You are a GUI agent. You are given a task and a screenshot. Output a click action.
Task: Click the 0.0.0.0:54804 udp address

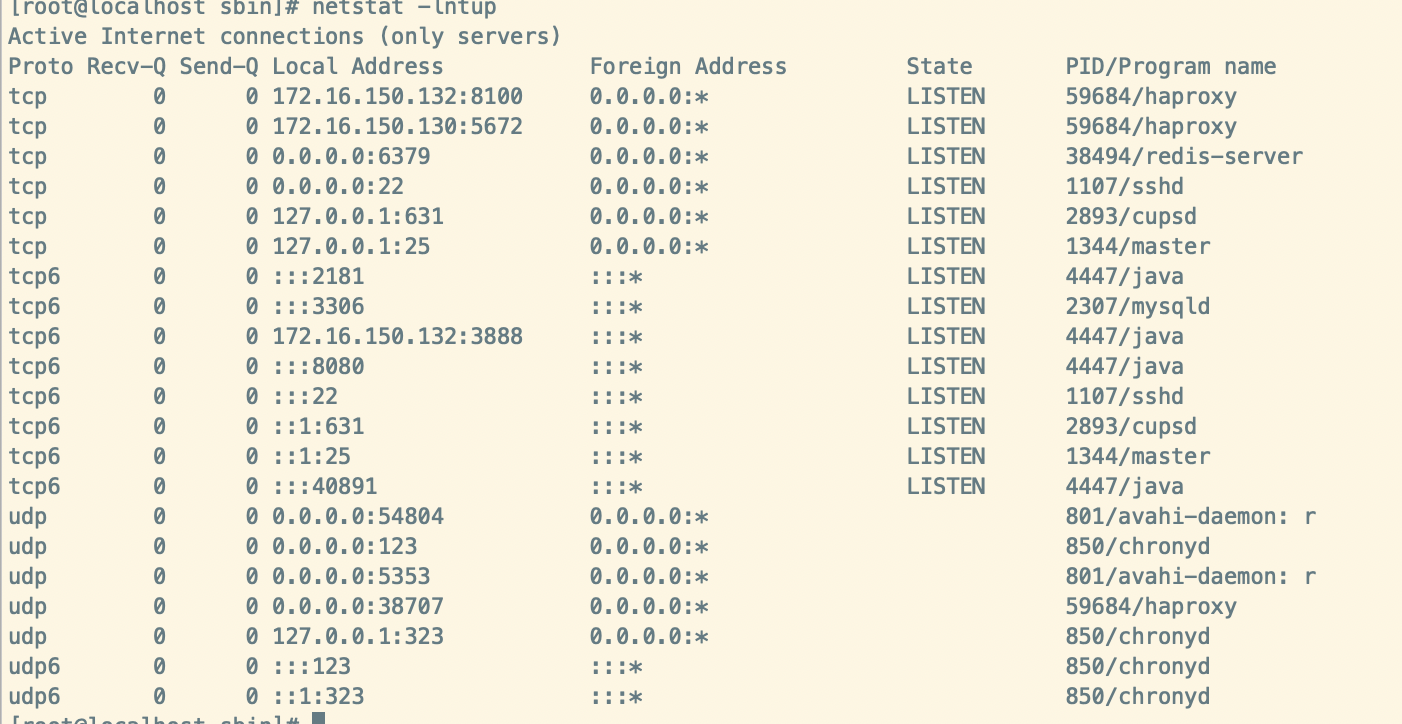pos(358,517)
